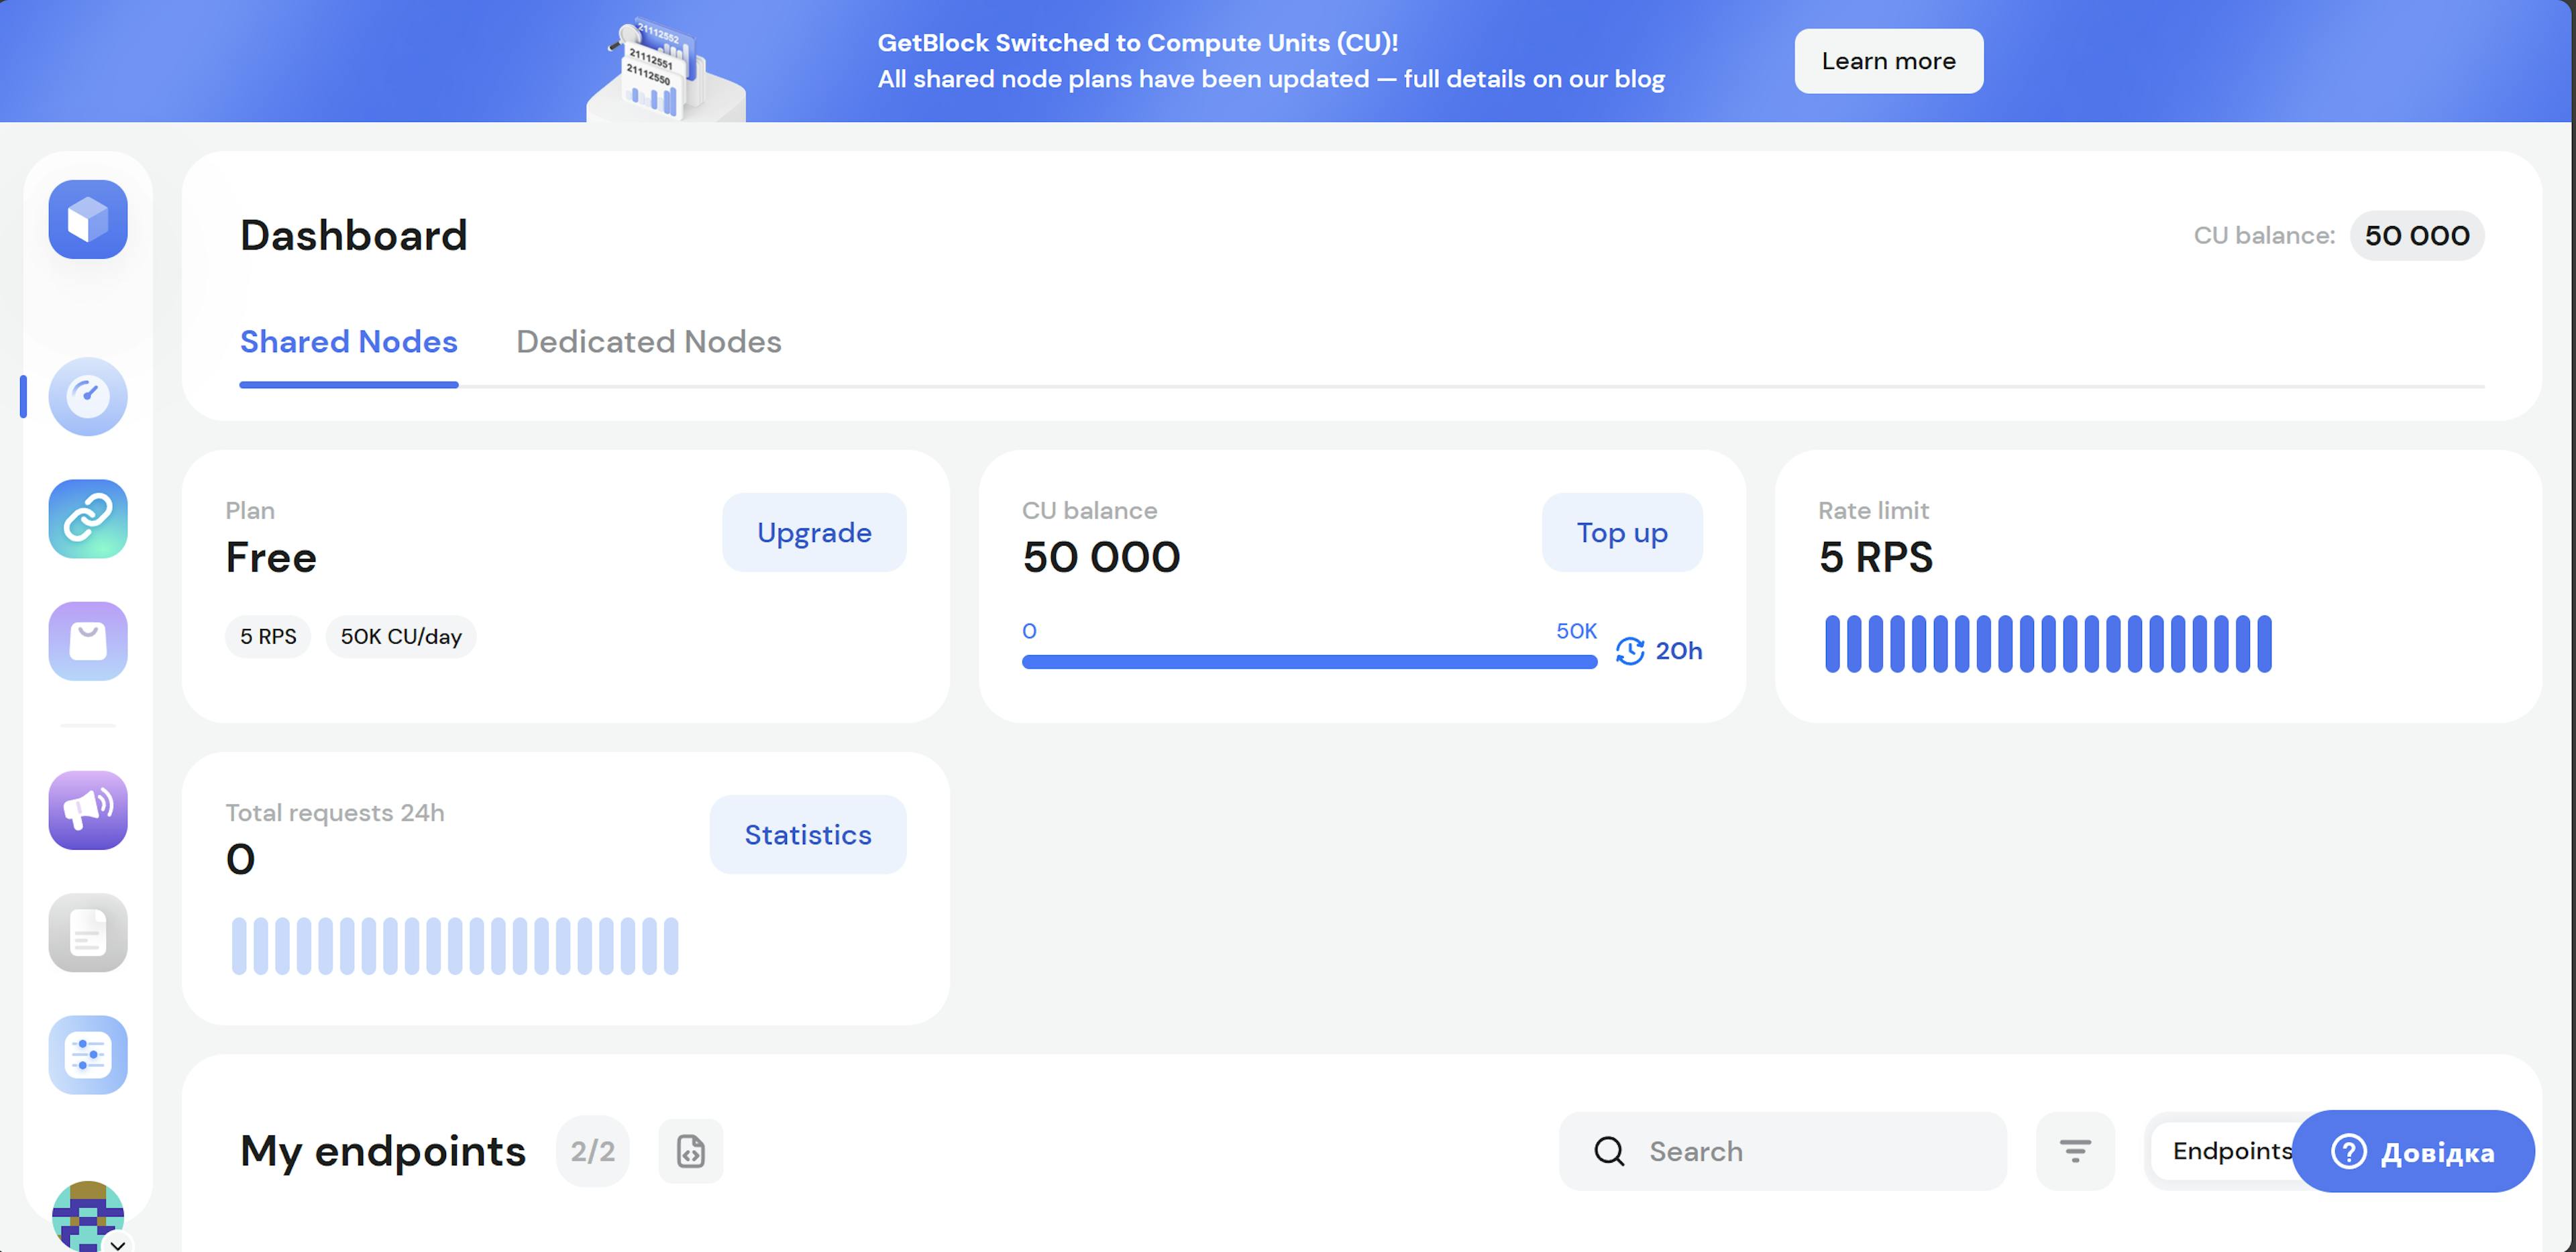Click the GetBlock cube logo icon
The image size is (2576, 1252).
click(88, 219)
